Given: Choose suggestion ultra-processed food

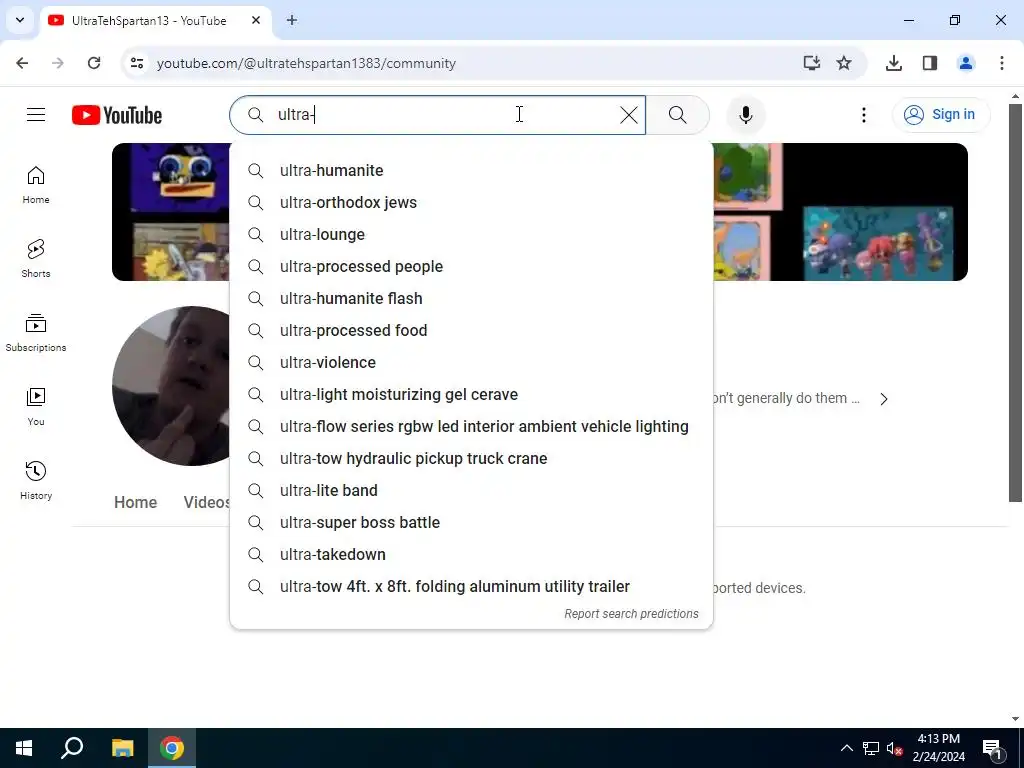Looking at the screenshot, I should pyautogui.click(x=472, y=330).
